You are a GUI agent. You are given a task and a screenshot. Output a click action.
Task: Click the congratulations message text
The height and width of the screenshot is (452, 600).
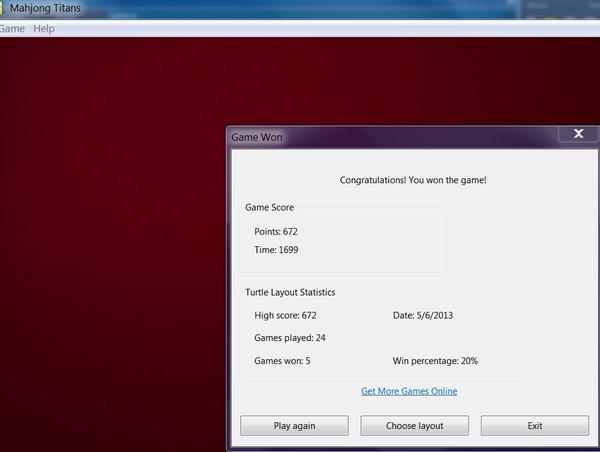click(413, 180)
